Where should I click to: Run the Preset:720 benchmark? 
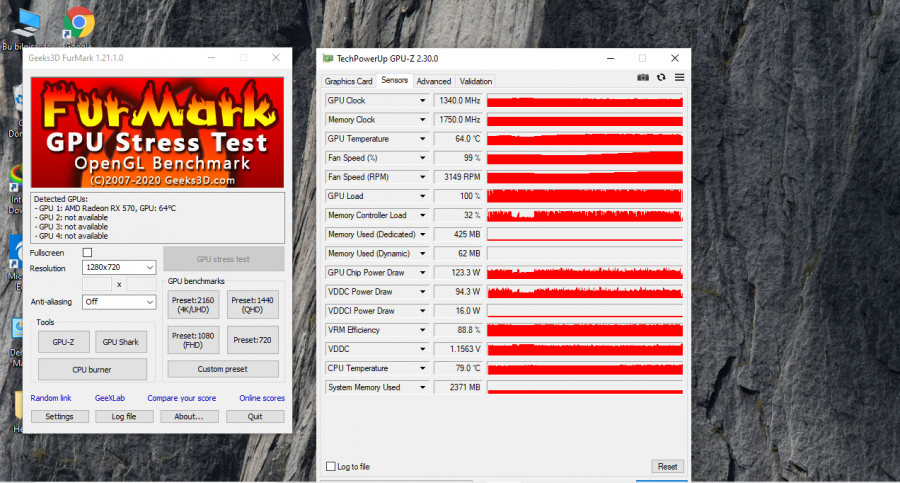tap(253, 340)
